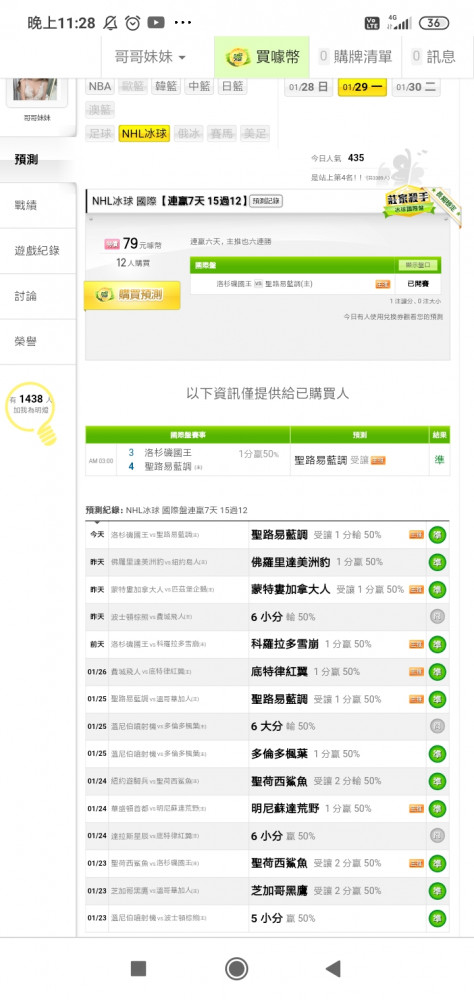Click the 今日人氣 435 popularity count
The height and width of the screenshot is (1000, 474).
(x=337, y=158)
